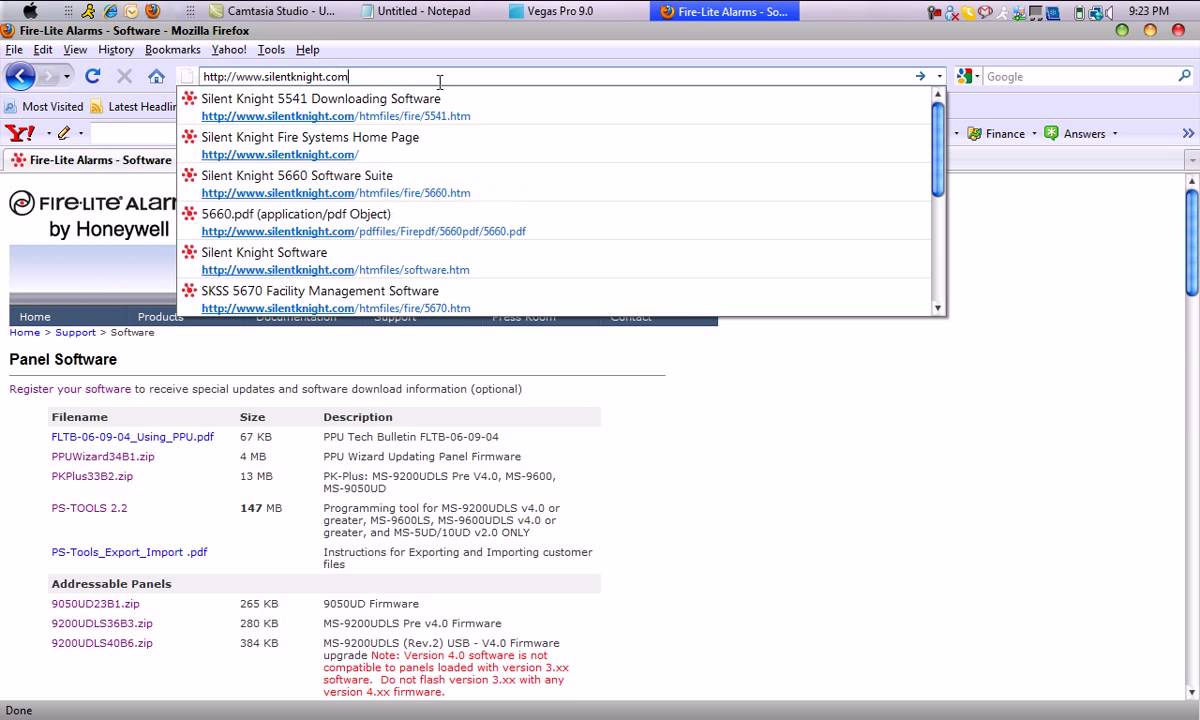Click the Go arrow in address bar

(920, 76)
